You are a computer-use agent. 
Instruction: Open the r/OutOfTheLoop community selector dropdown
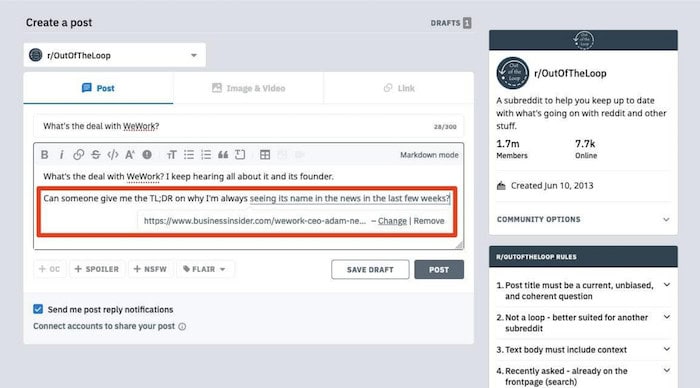tap(115, 55)
